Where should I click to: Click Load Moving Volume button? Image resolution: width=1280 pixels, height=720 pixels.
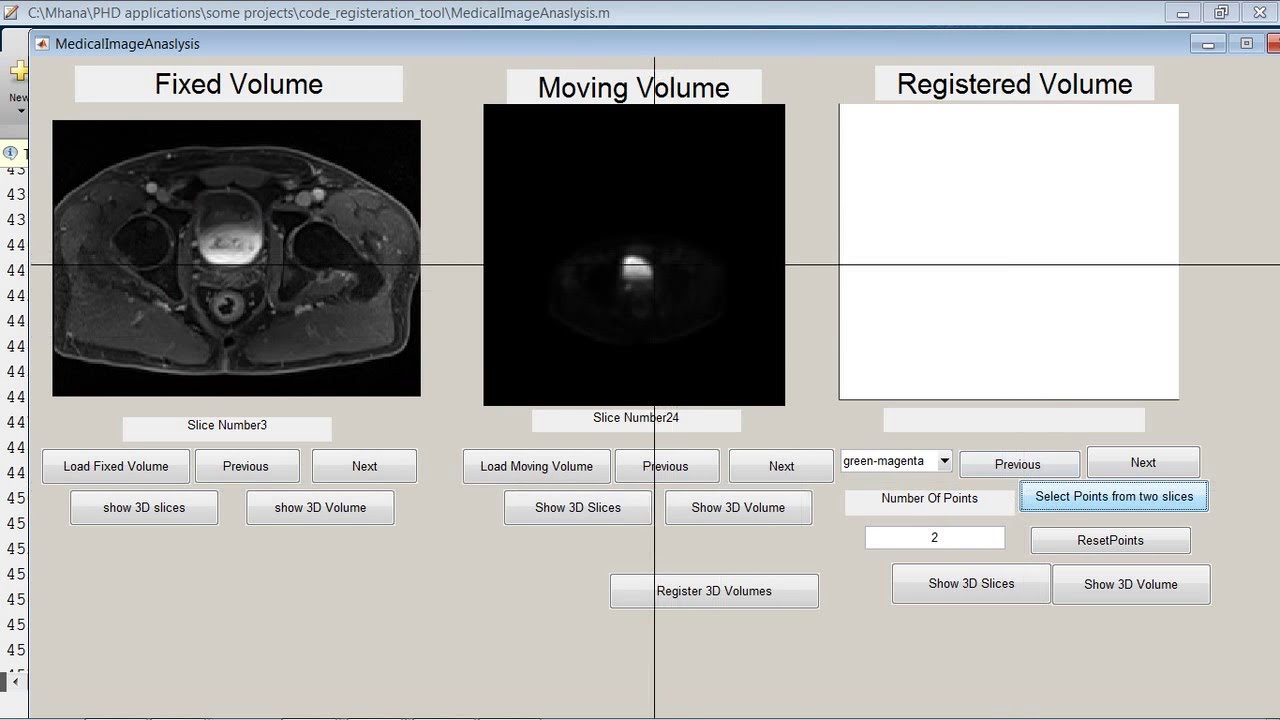coord(536,466)
